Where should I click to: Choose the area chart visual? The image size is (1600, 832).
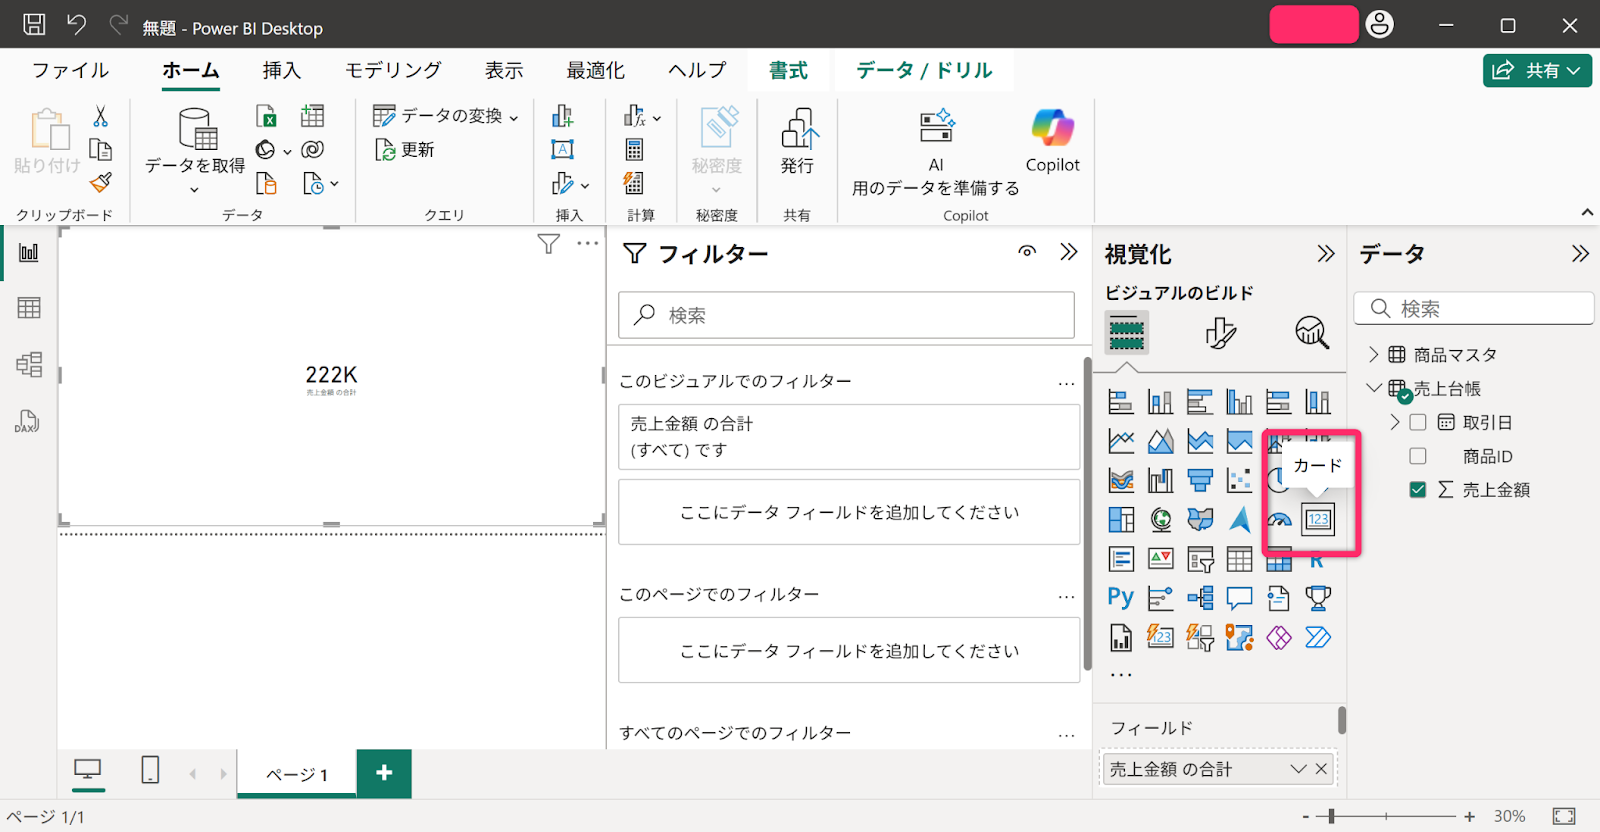(1160, 441)
